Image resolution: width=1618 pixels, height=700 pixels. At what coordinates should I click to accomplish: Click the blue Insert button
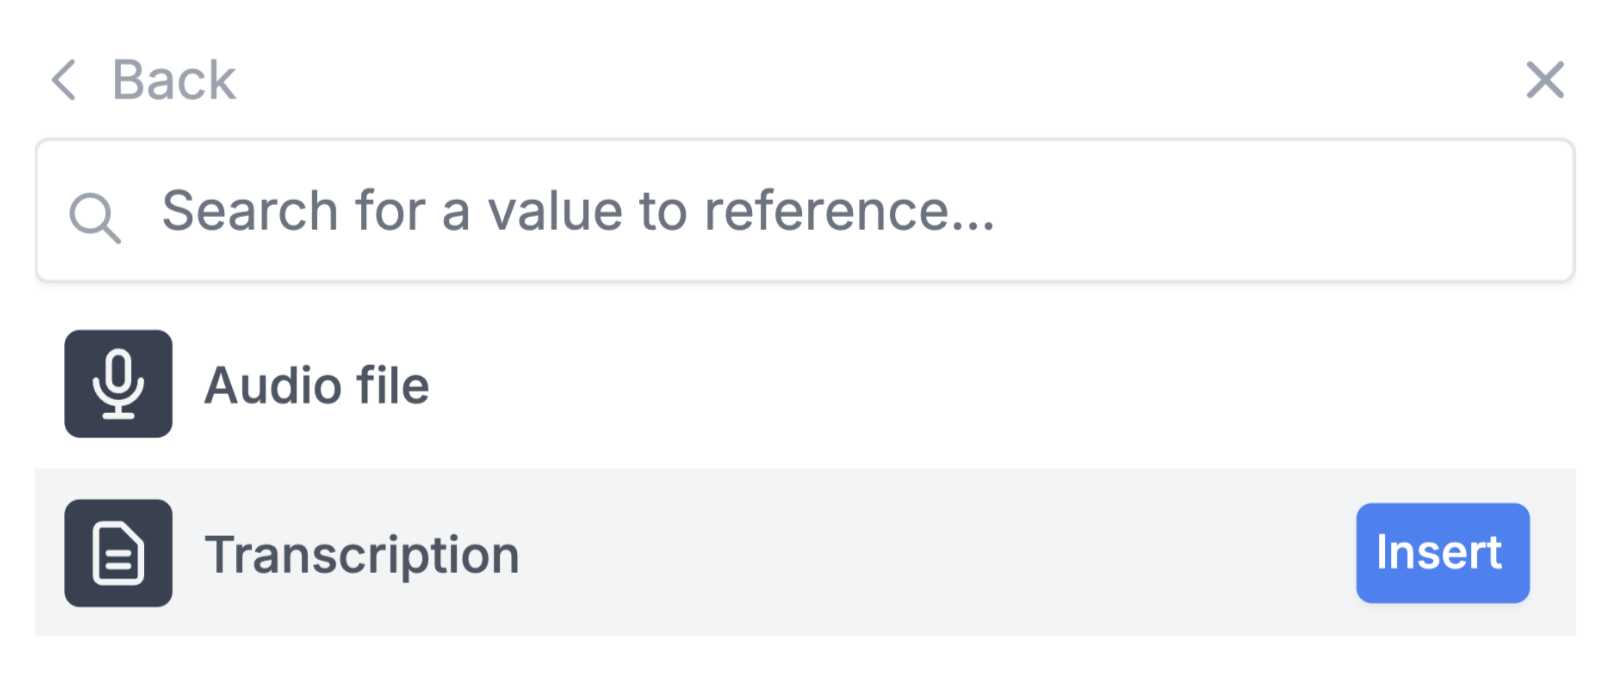point(1442,553)
